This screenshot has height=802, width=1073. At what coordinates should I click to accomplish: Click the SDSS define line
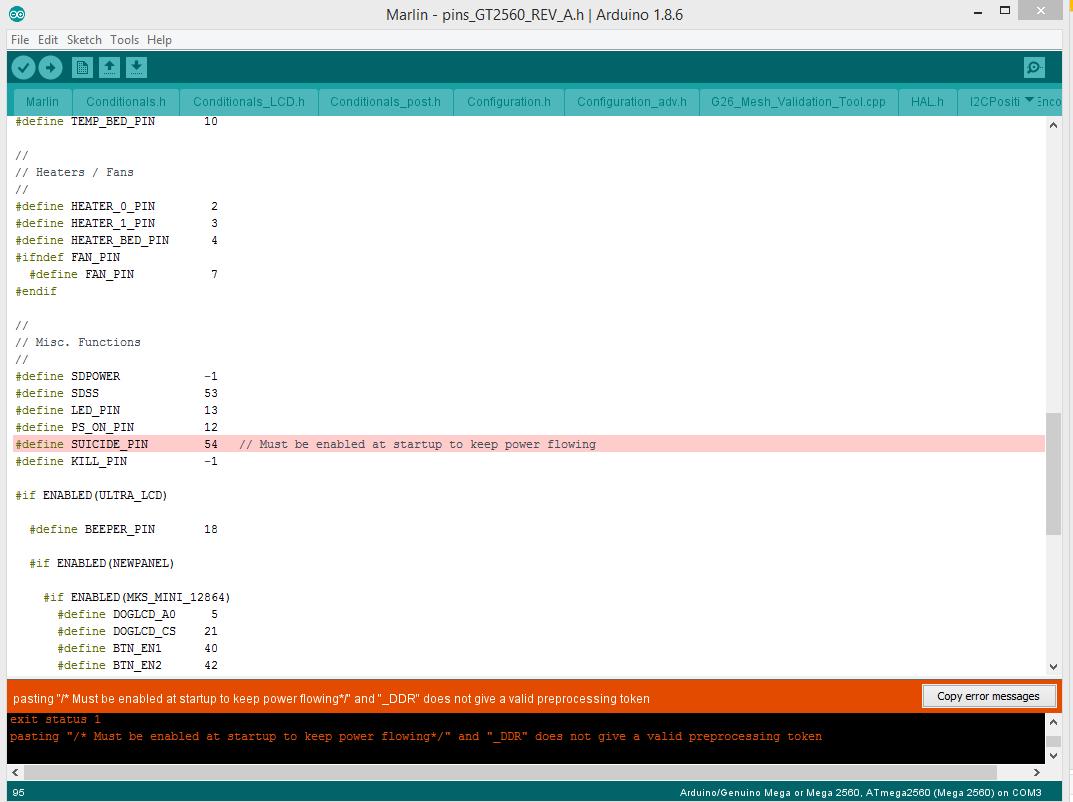[x=116, y=393]
